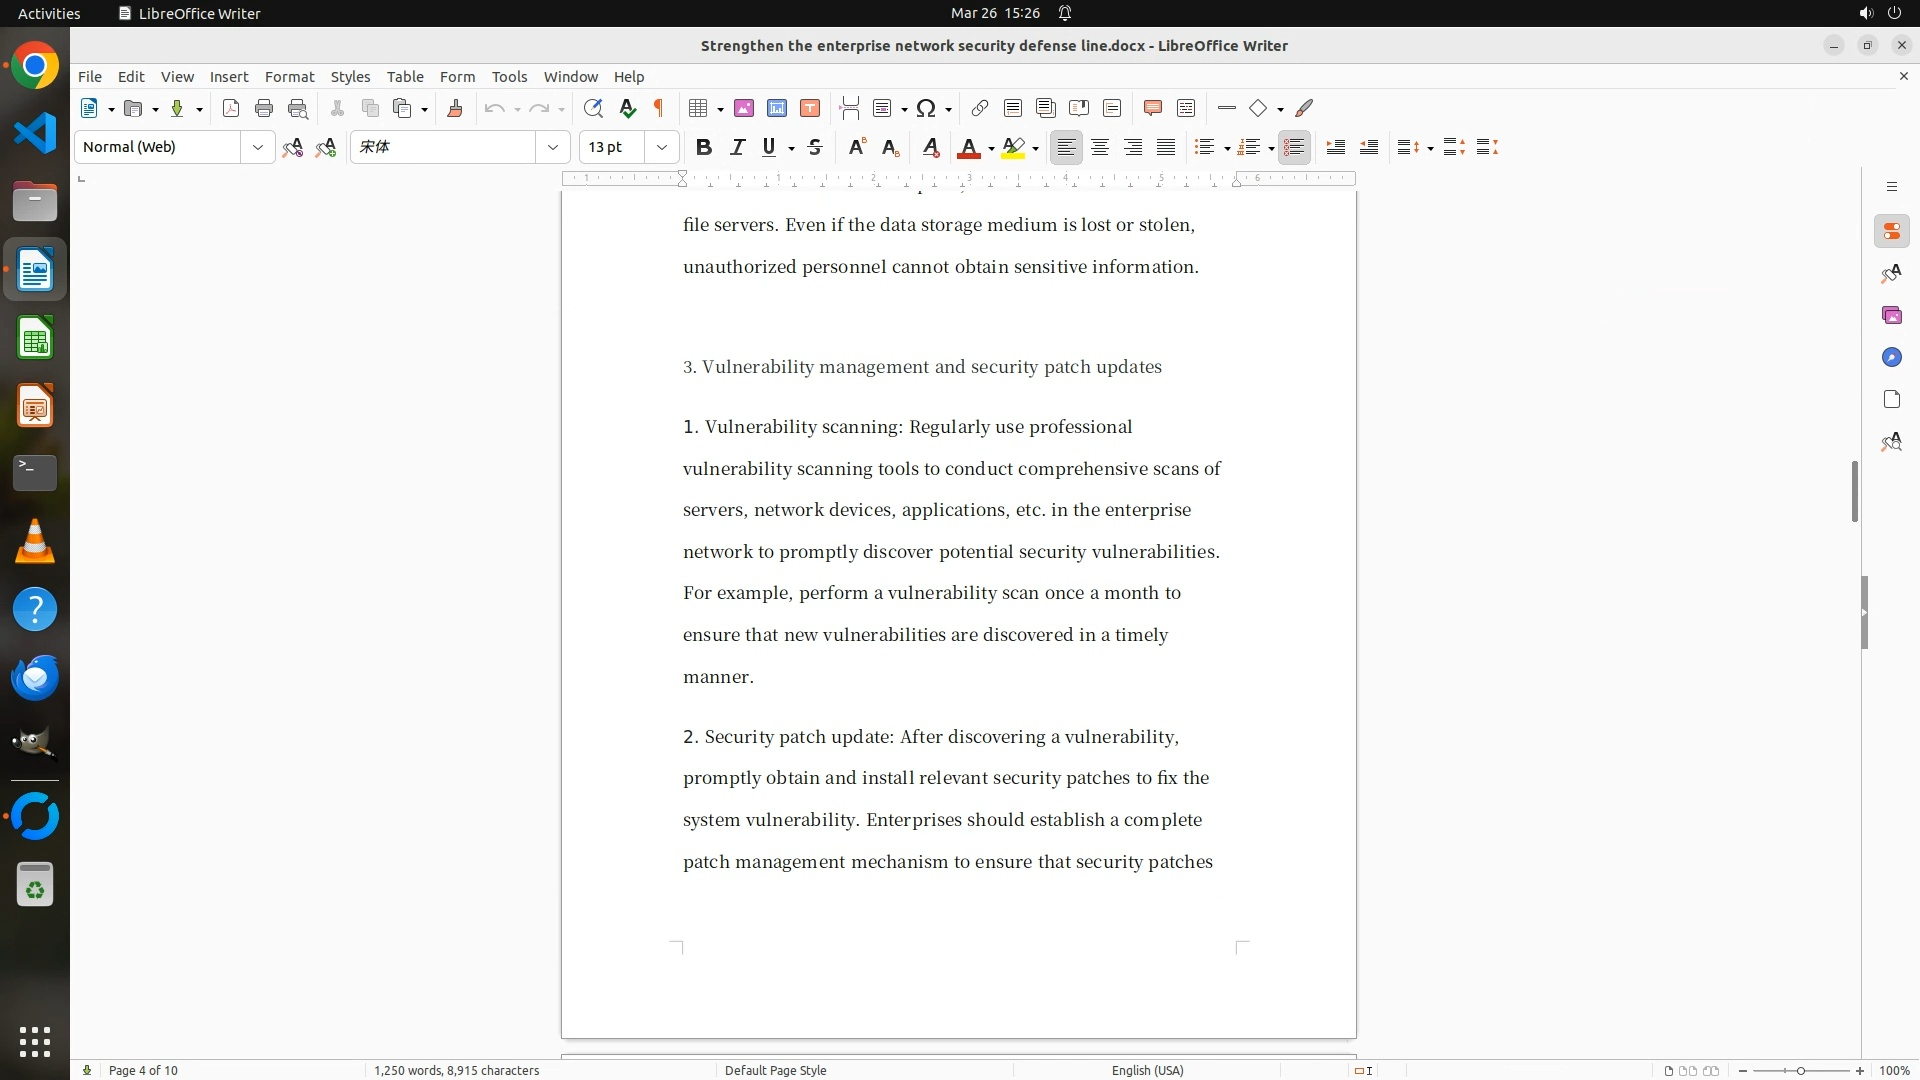The width and height of the screenshot is (1920, 1080).
Task: Toggle formatting marks display
Action: pyautogui.click(x=659, y=109)
